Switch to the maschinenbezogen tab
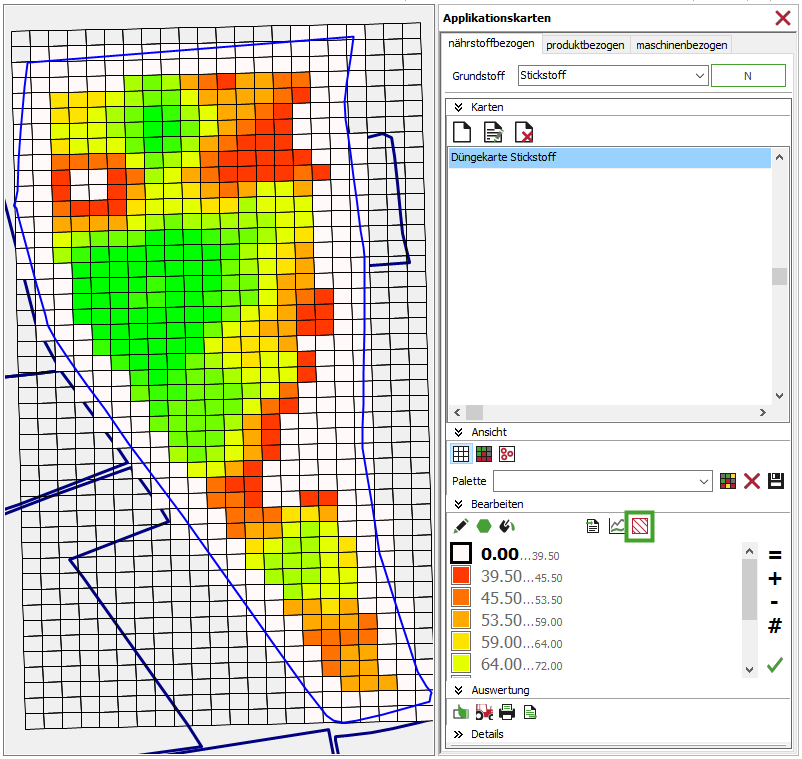The image size is (802, 759). [681, 45]
